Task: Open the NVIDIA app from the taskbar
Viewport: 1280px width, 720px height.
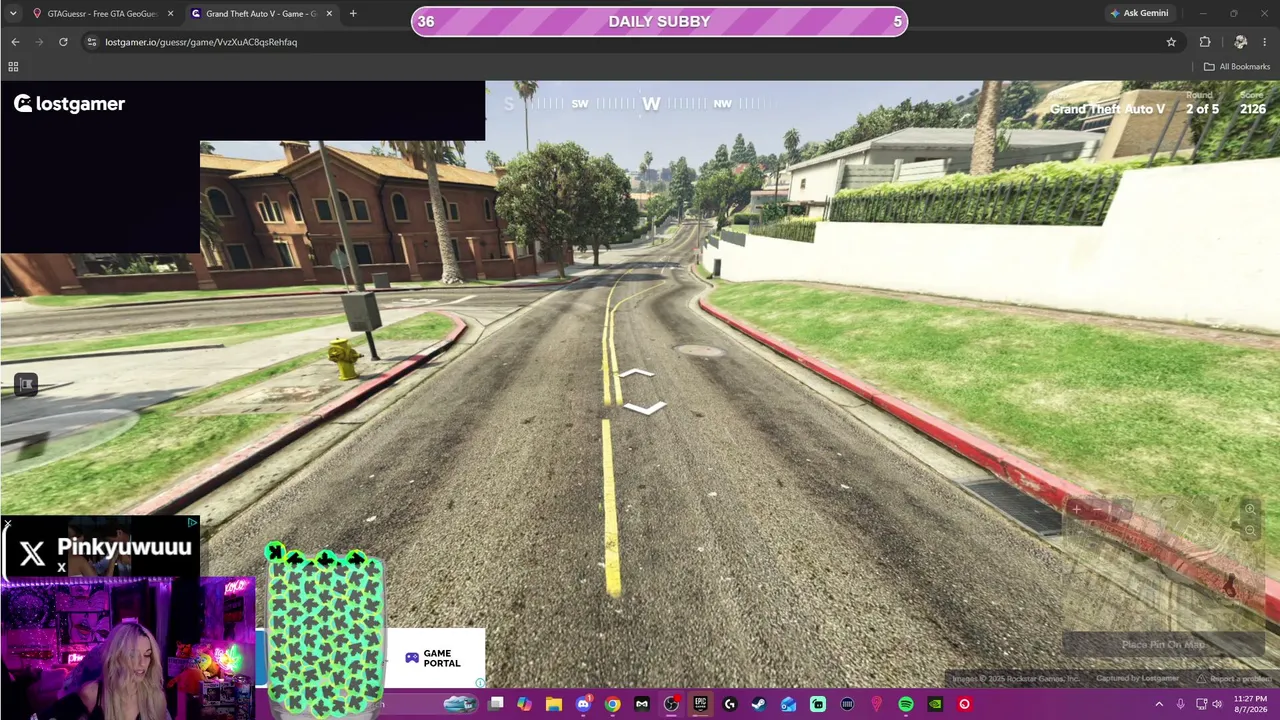Action: tap(935, 704)
